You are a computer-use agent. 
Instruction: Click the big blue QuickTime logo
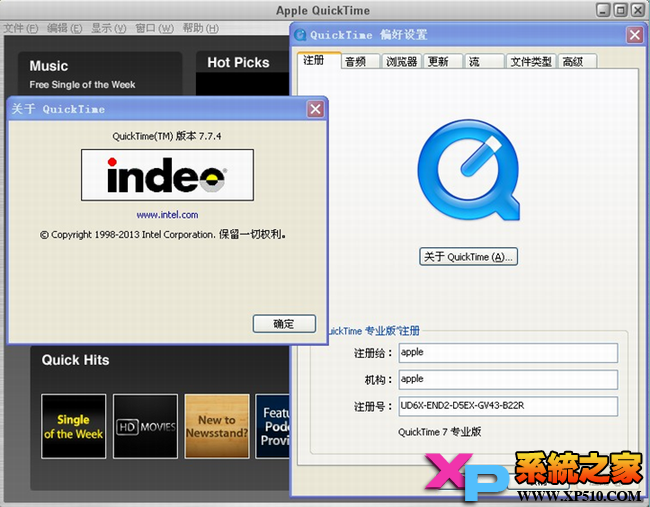(468, 170)
